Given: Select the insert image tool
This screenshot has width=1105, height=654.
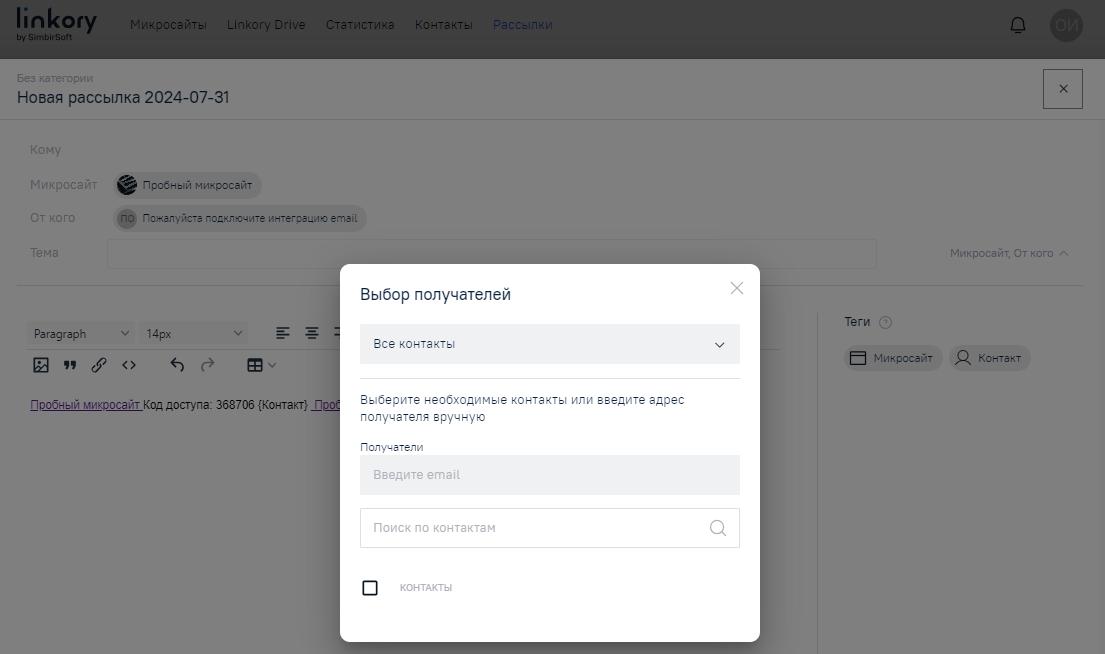Looking at the screenshot, I should click(40, 364).
